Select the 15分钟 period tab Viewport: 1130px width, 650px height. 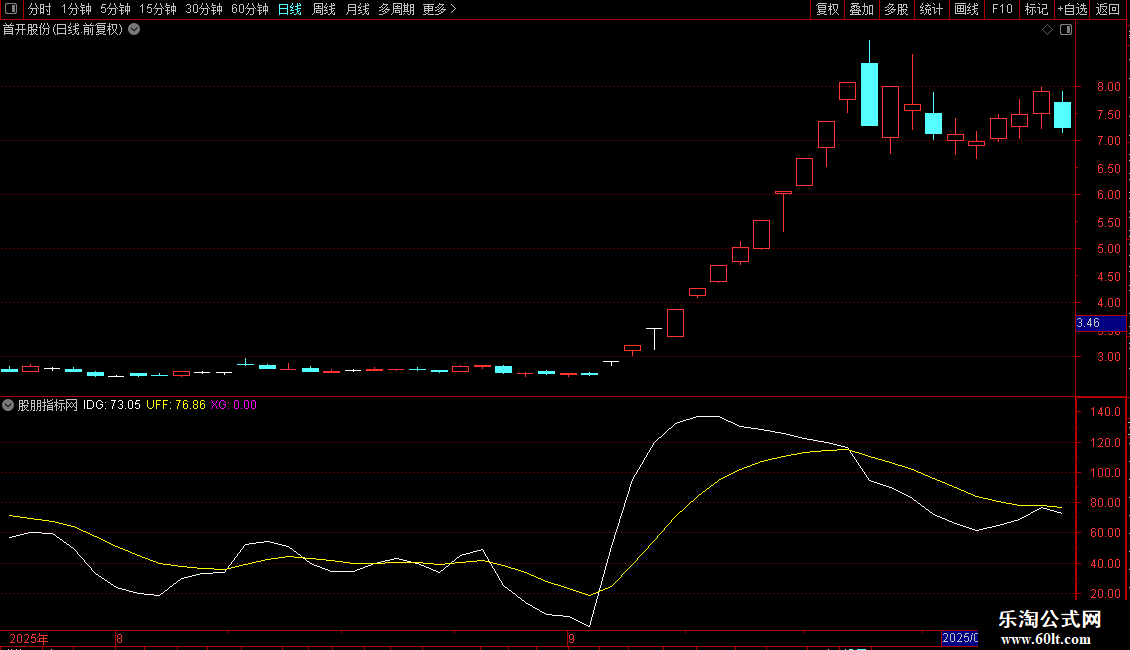click(158, 9)
